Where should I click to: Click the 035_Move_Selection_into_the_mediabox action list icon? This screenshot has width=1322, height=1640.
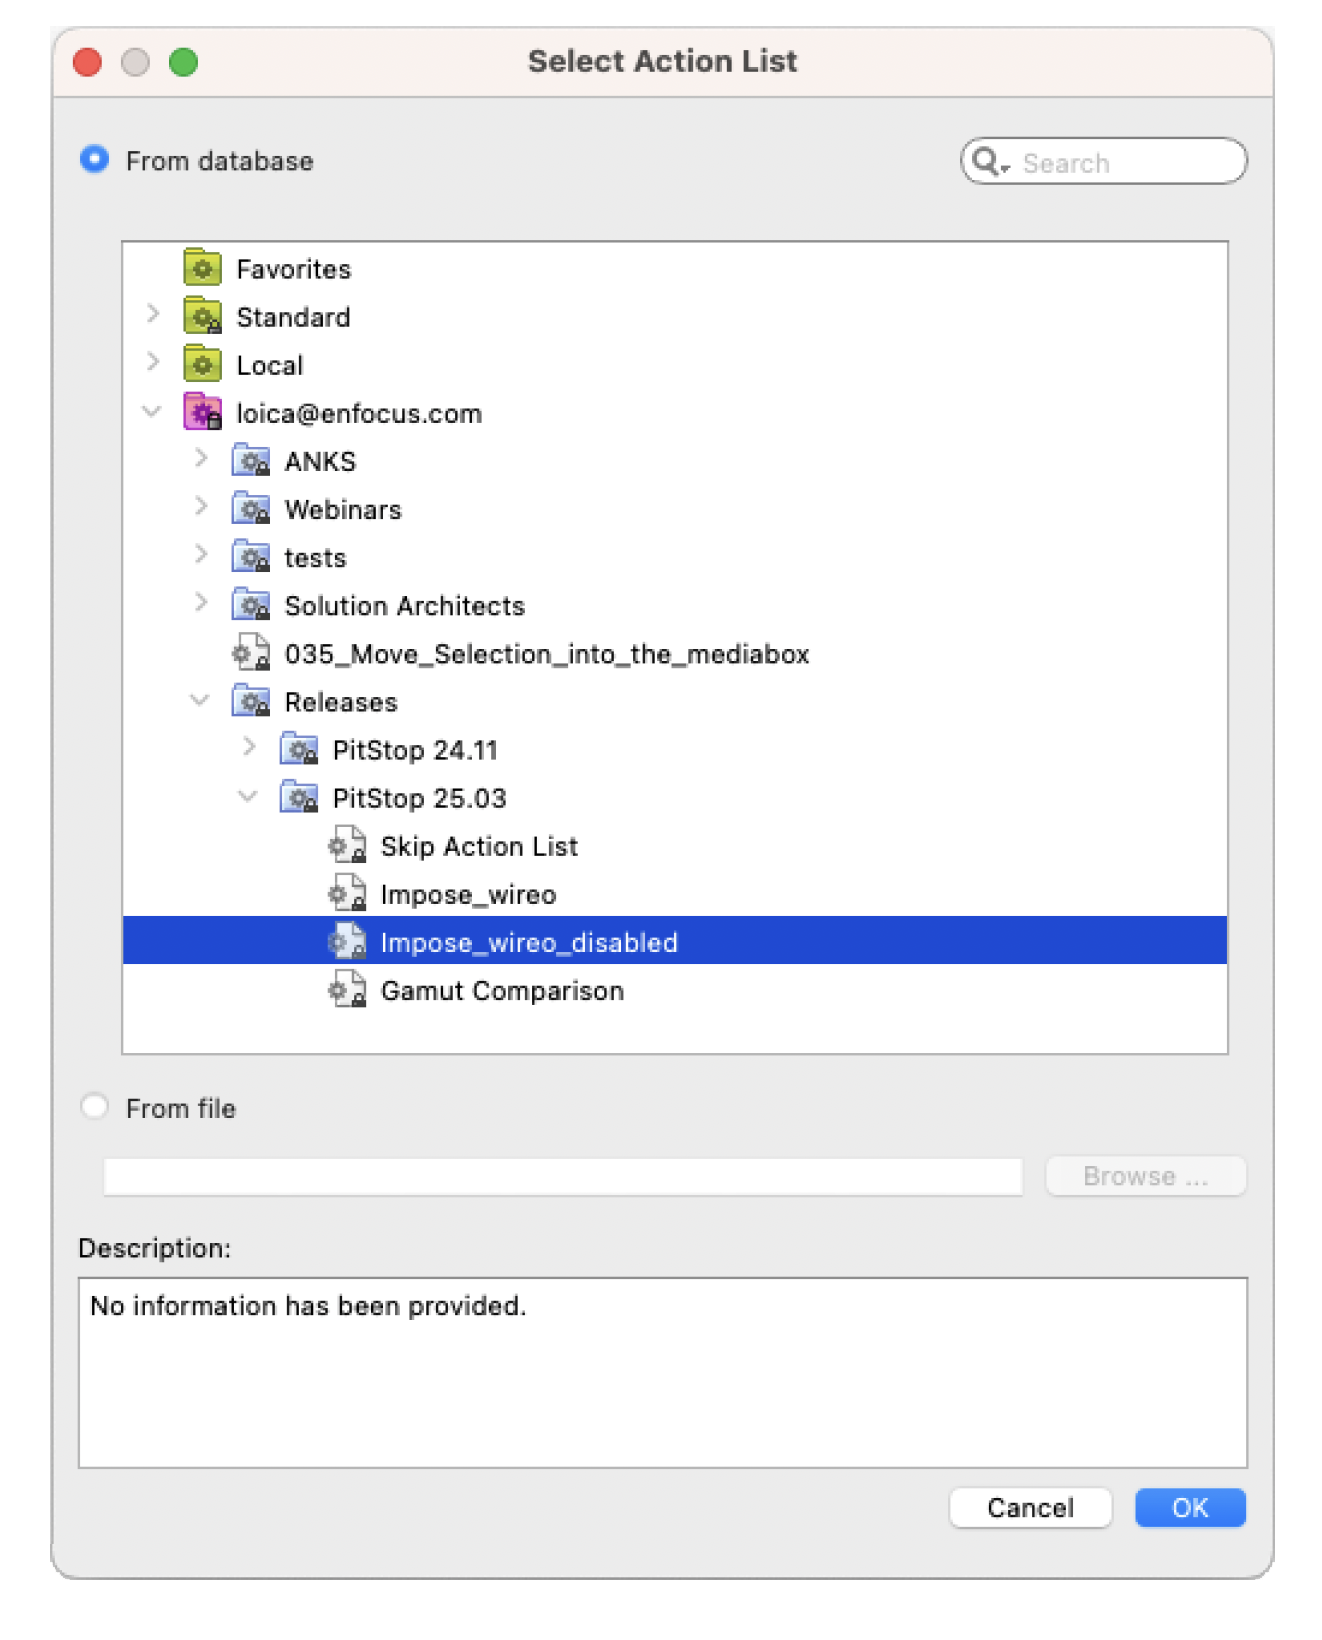pos(251,652)
